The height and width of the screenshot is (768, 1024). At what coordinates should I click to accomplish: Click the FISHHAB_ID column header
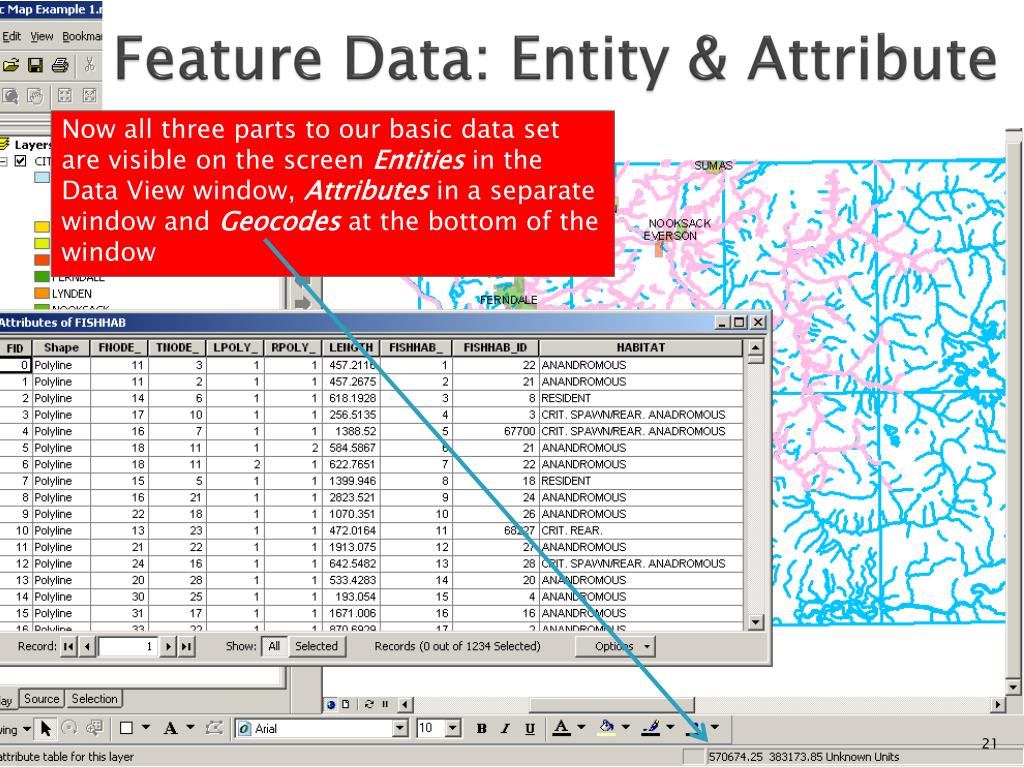point(495,347)
